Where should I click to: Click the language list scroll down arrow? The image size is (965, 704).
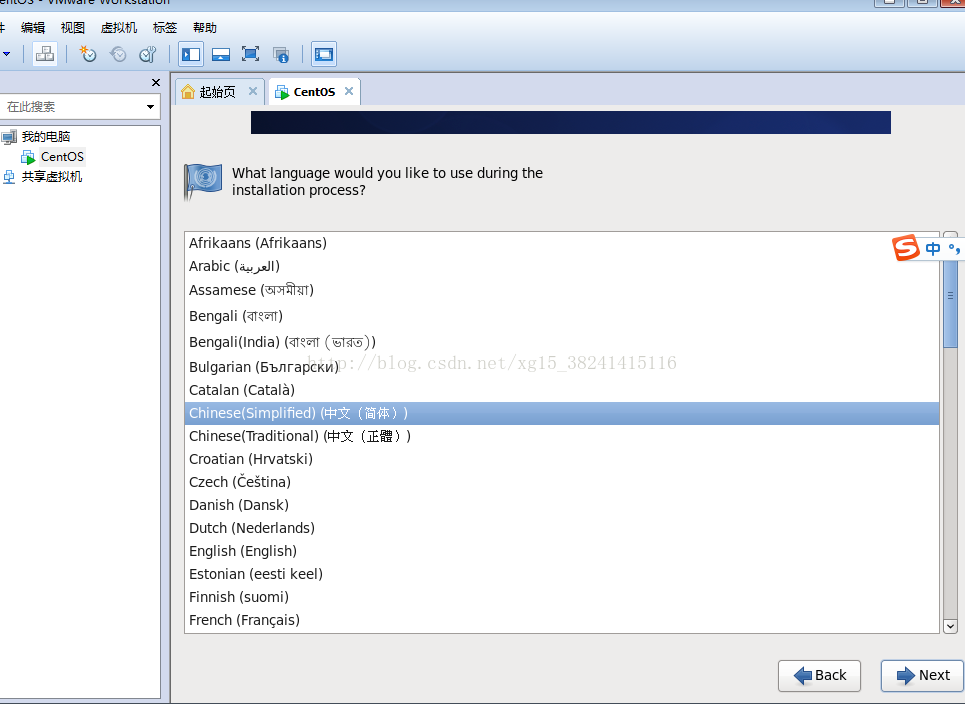coord(950,626)
